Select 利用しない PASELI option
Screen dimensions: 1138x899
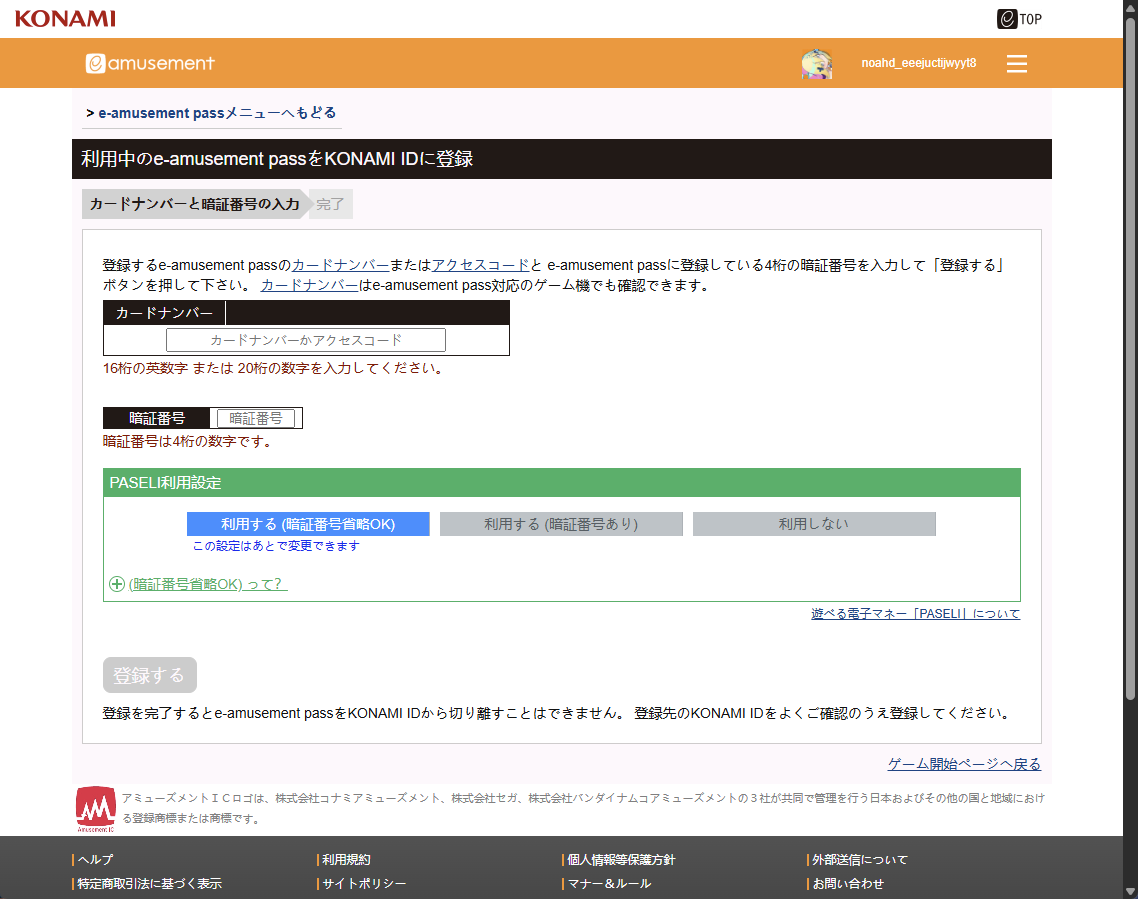click(x=814, y=524)
